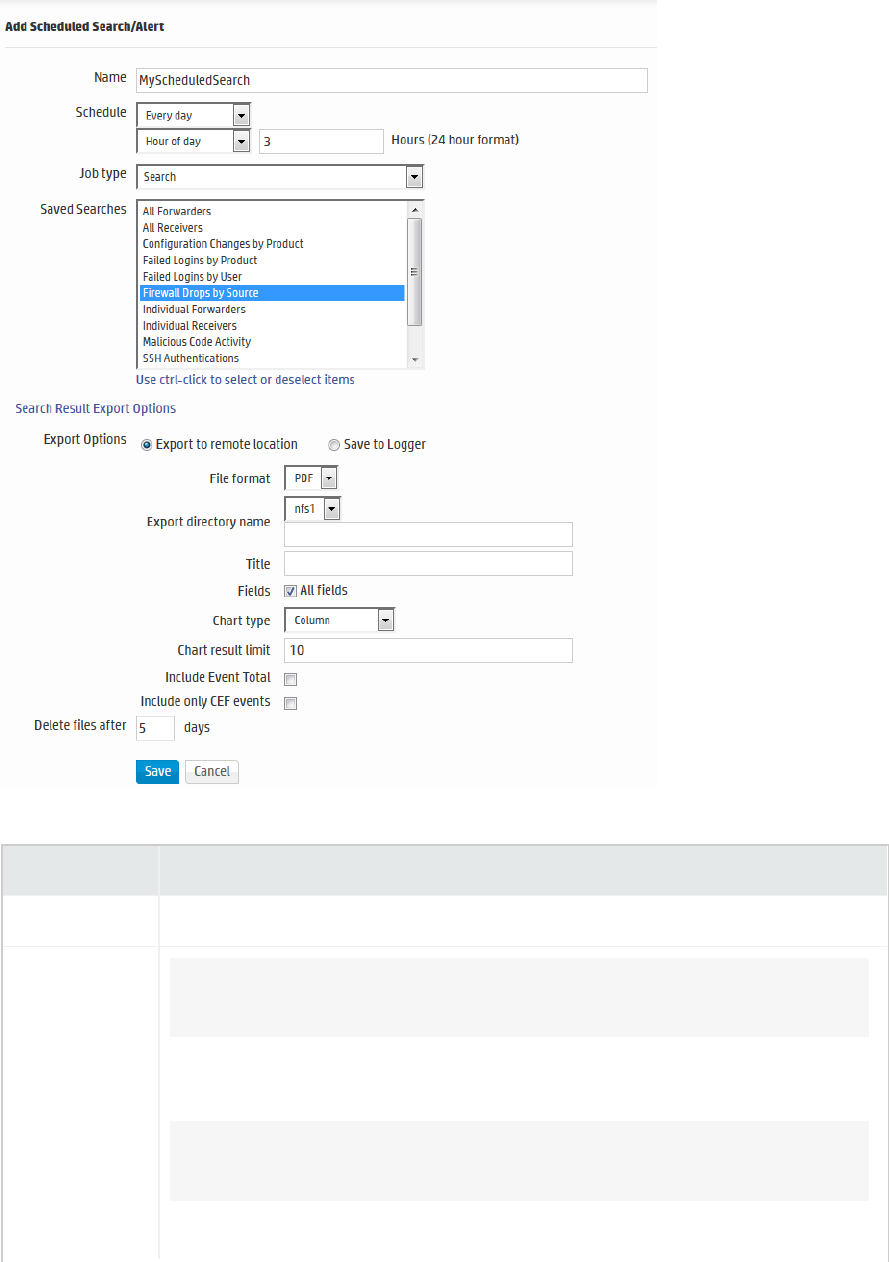Click the Saved Searches scrollbar thumb
Image resolution: width=889 pixels, height=1262 pixels.
415,271
